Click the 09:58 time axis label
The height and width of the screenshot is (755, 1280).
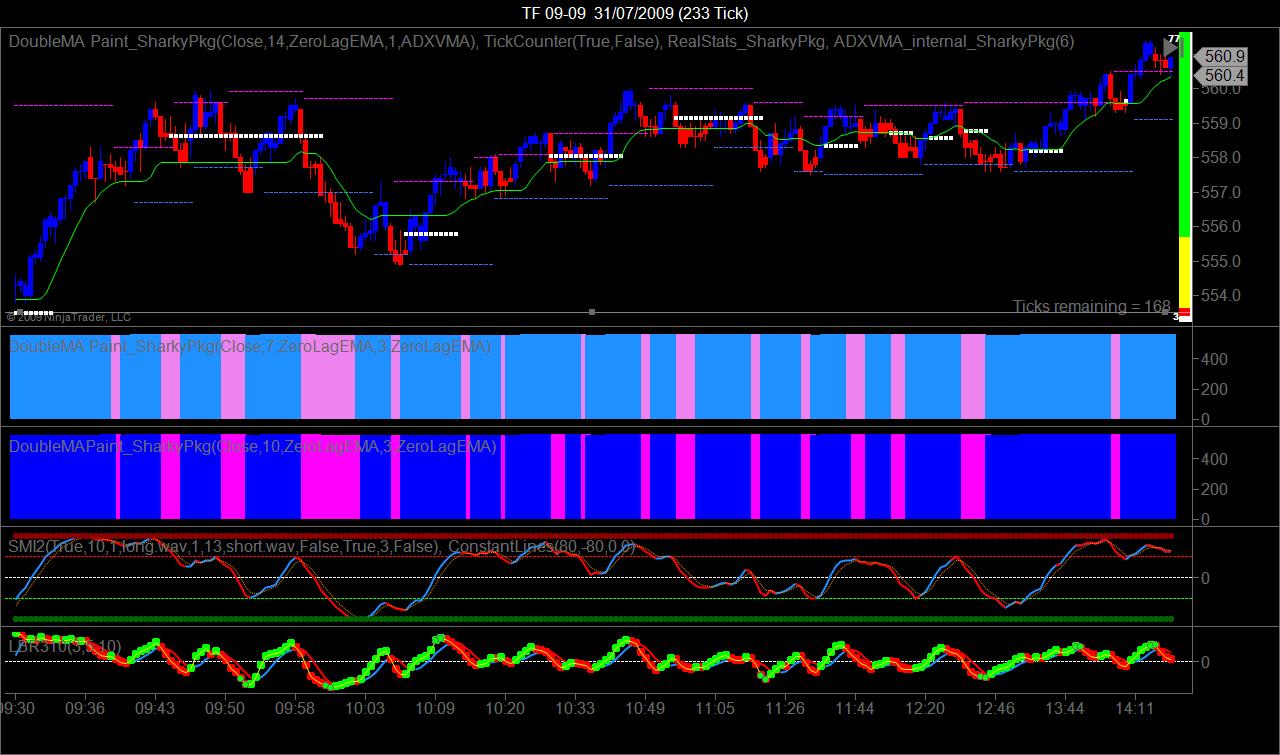(294, 708)
